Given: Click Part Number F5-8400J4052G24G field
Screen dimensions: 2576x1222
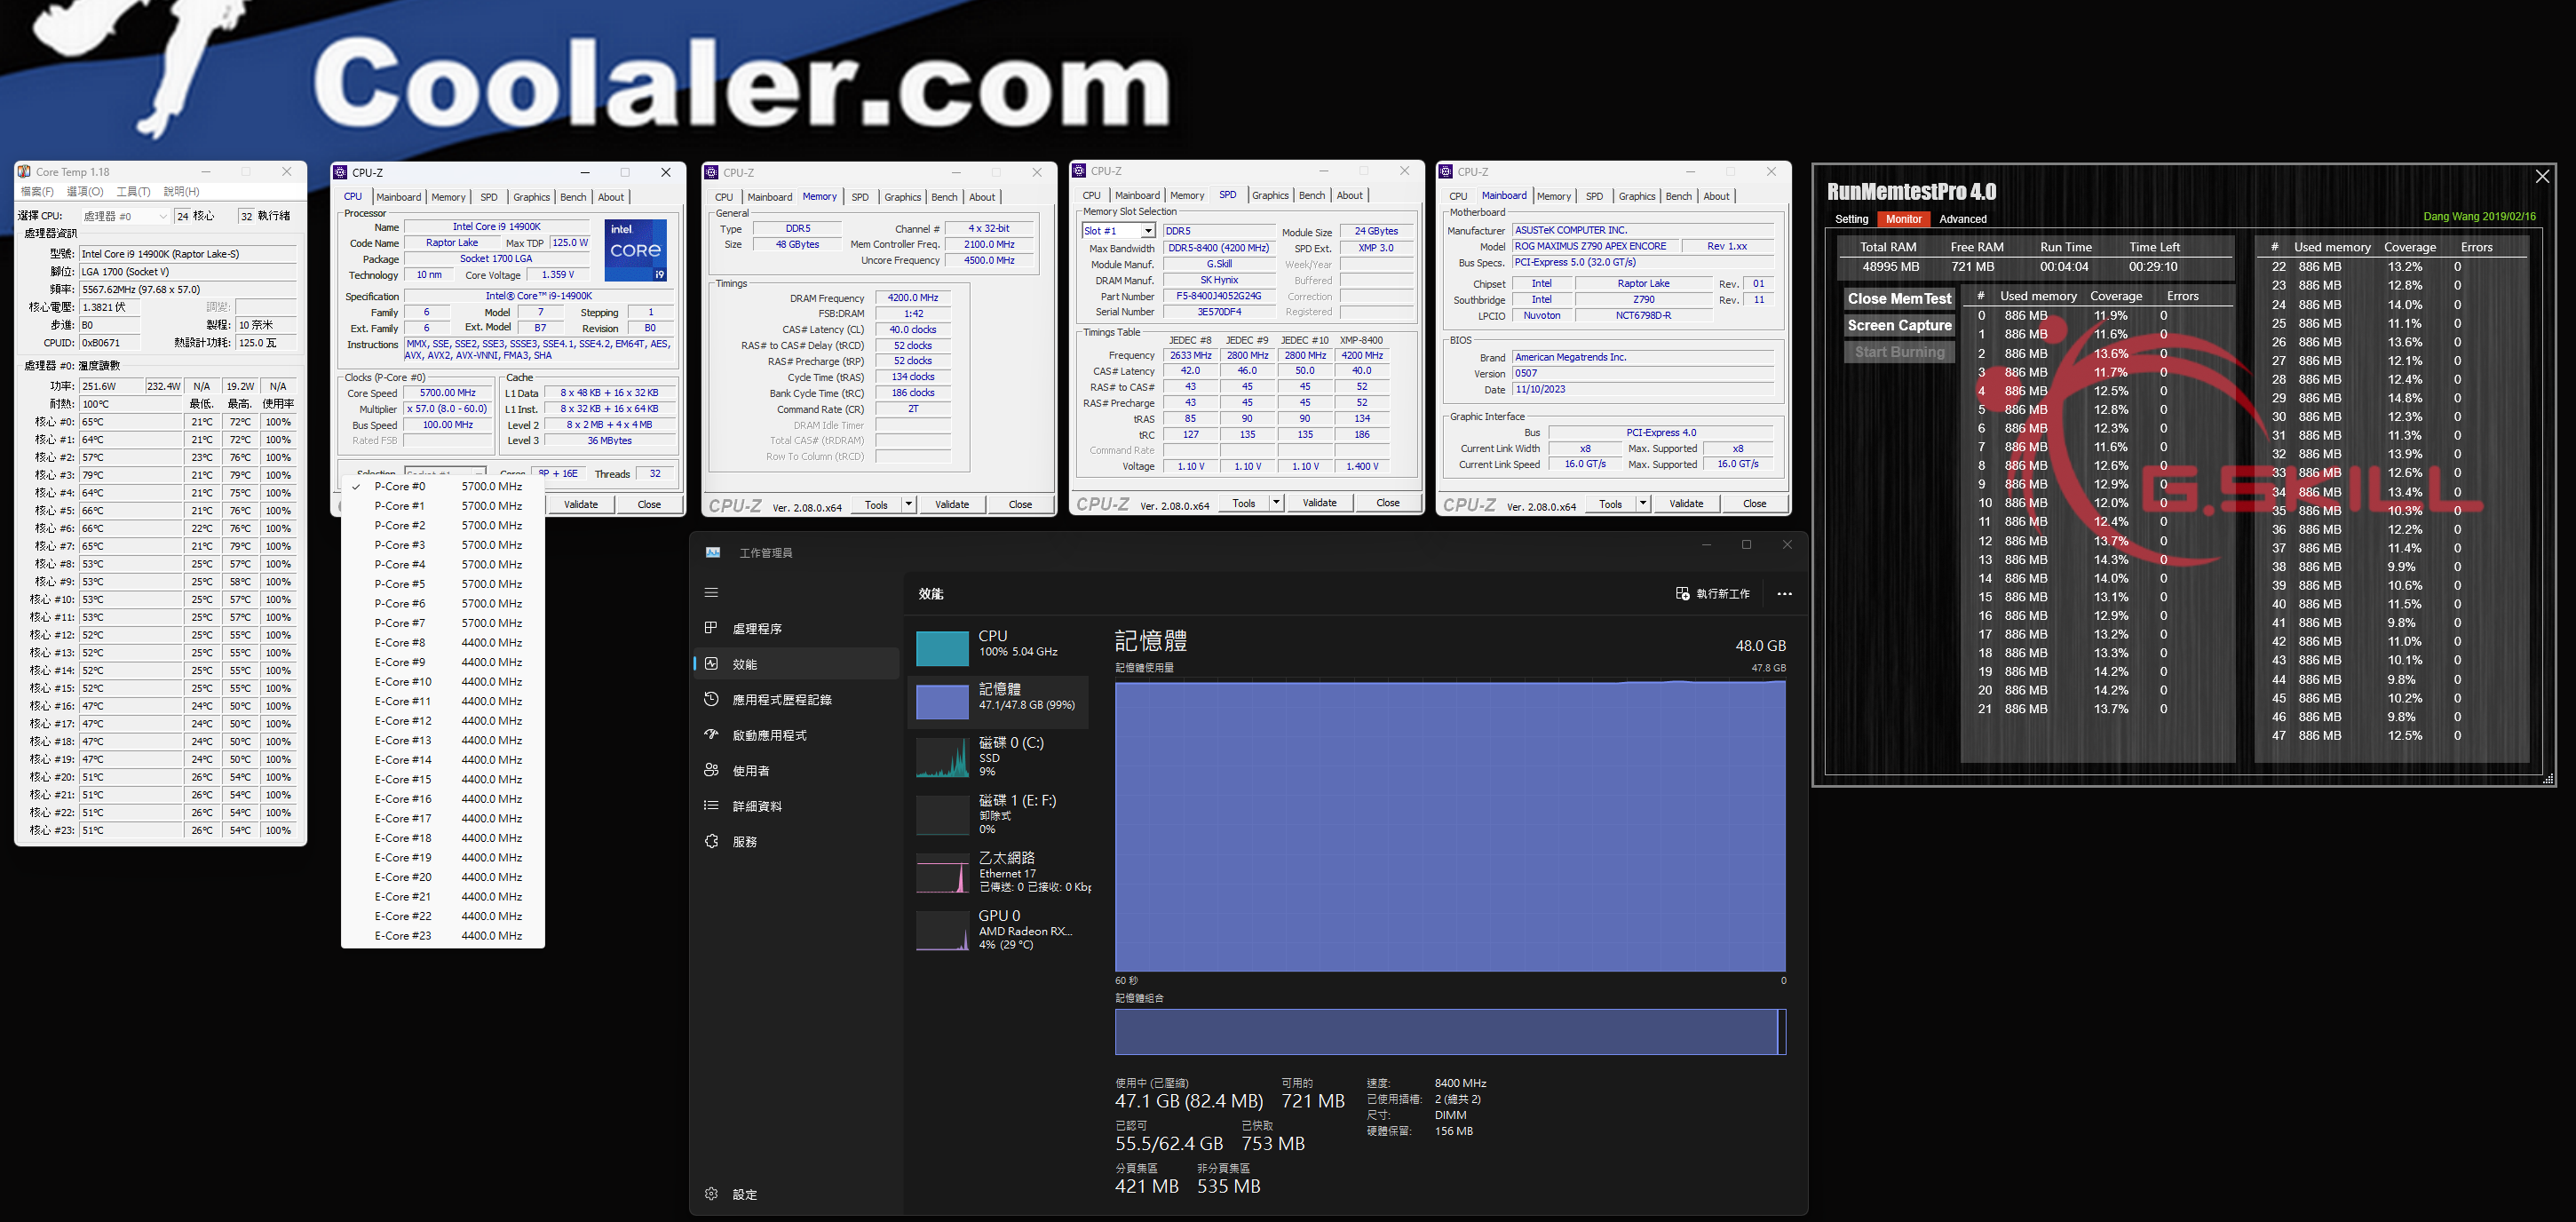Looking at the screenshot, I should pyautogui.click(x=1218, y=296).
